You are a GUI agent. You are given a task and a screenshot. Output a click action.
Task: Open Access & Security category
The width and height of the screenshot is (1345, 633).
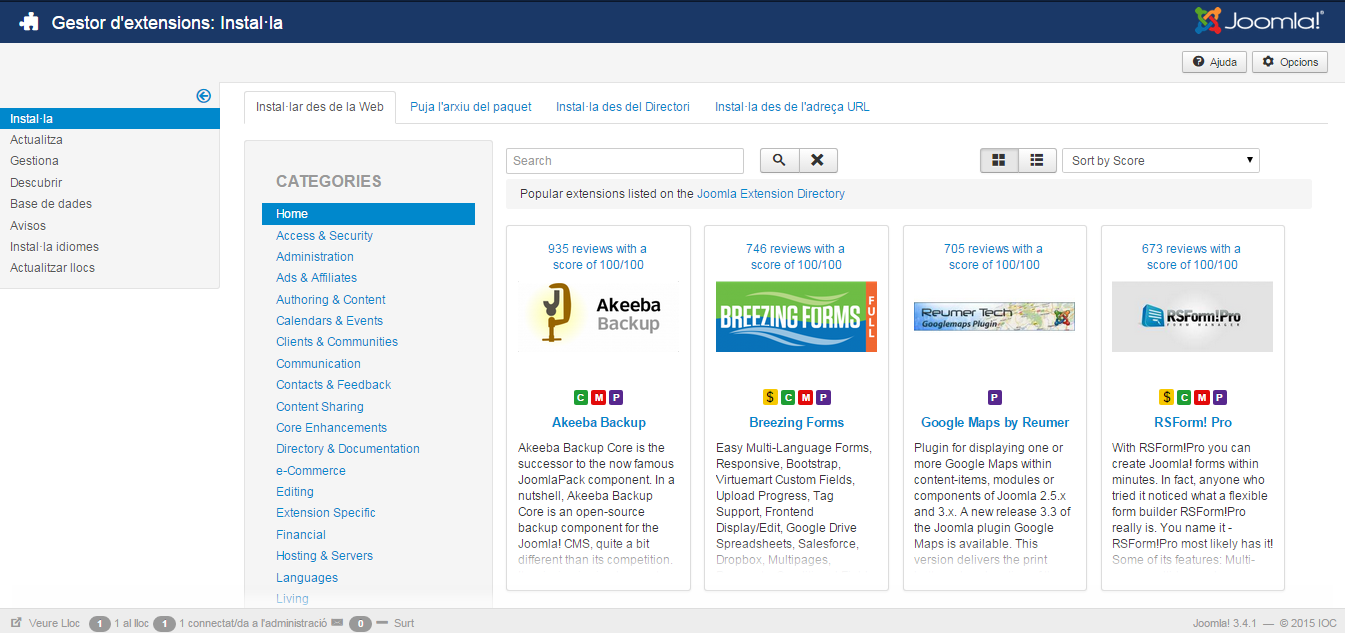pyautogui.click(x=324, y=236)
